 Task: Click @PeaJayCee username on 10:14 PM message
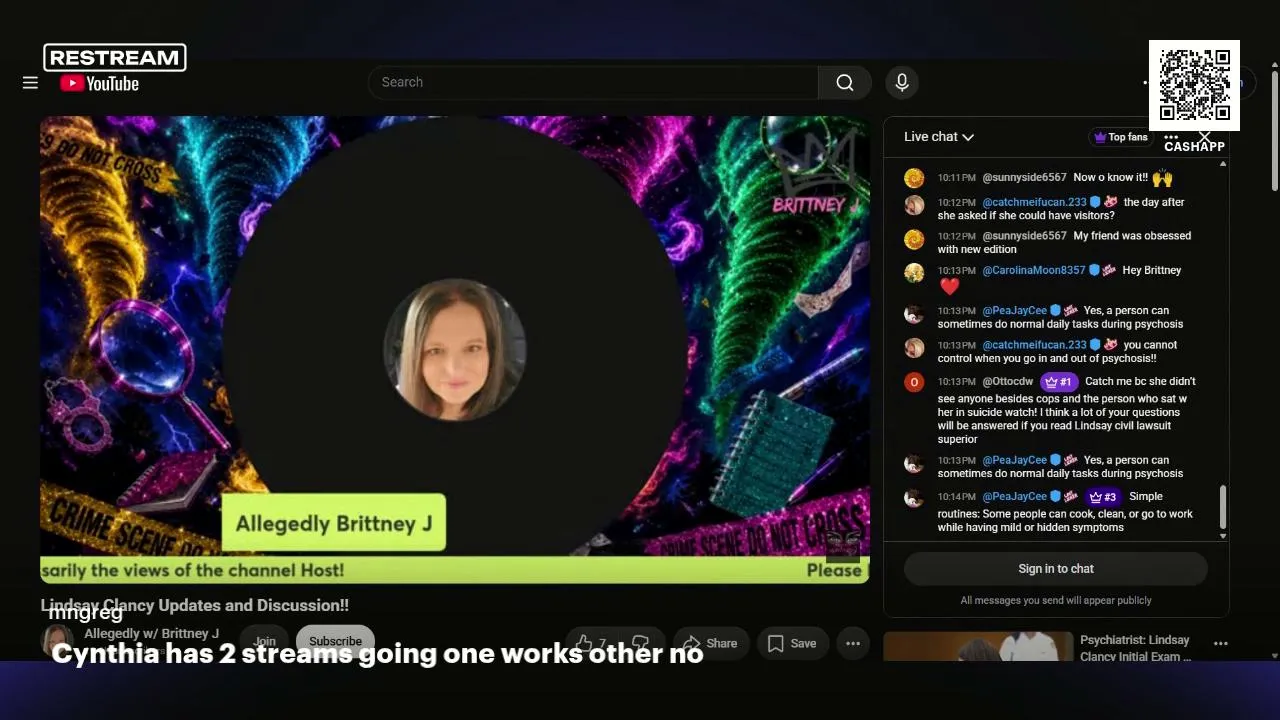[1014, 497]
